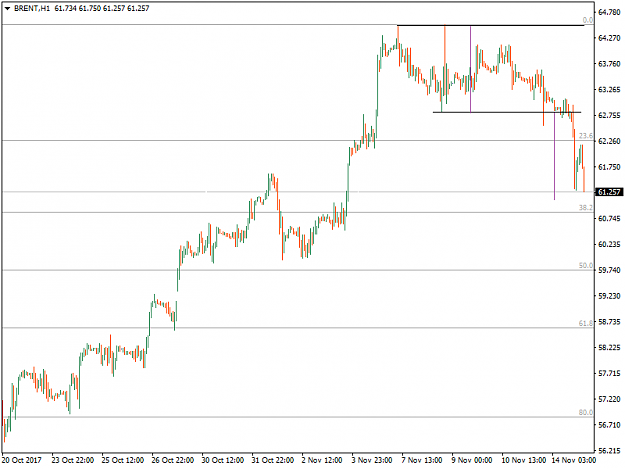Select the 9 Nov 00:00 time axis label
This screenshot has height=469, width=625.
tap(472, 460)
